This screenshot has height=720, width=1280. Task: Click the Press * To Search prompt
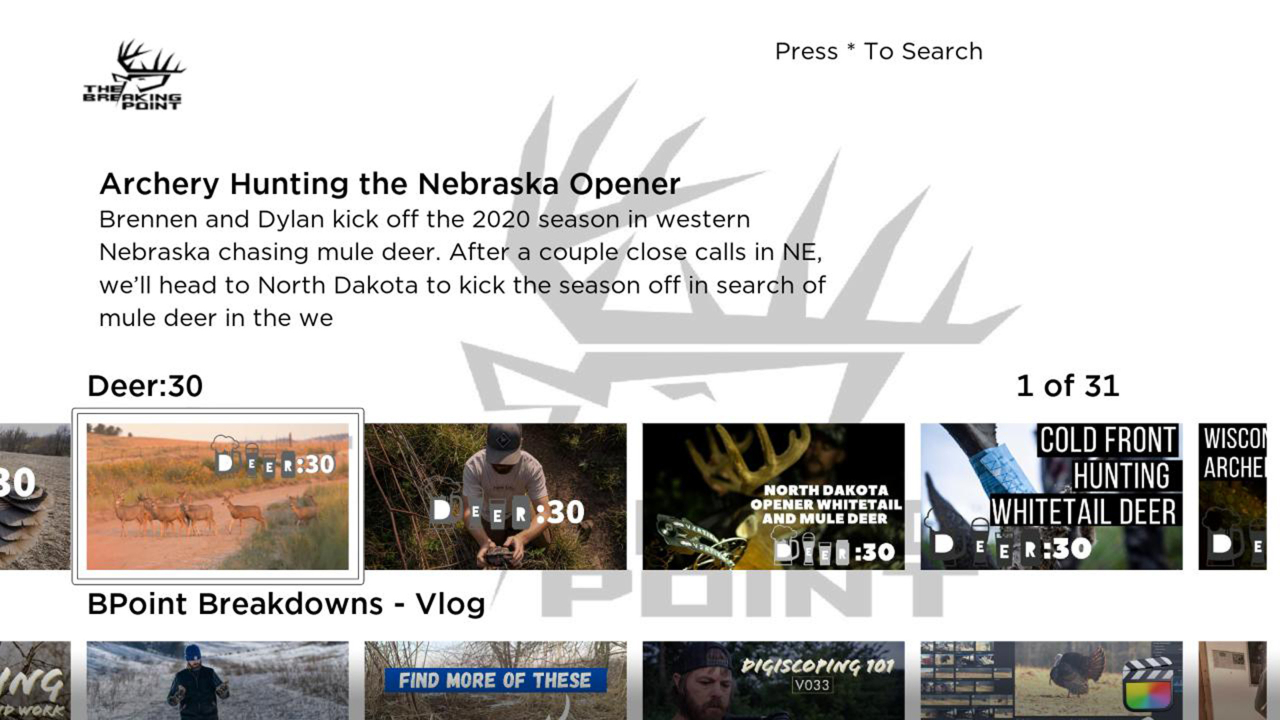click(879, 51)
